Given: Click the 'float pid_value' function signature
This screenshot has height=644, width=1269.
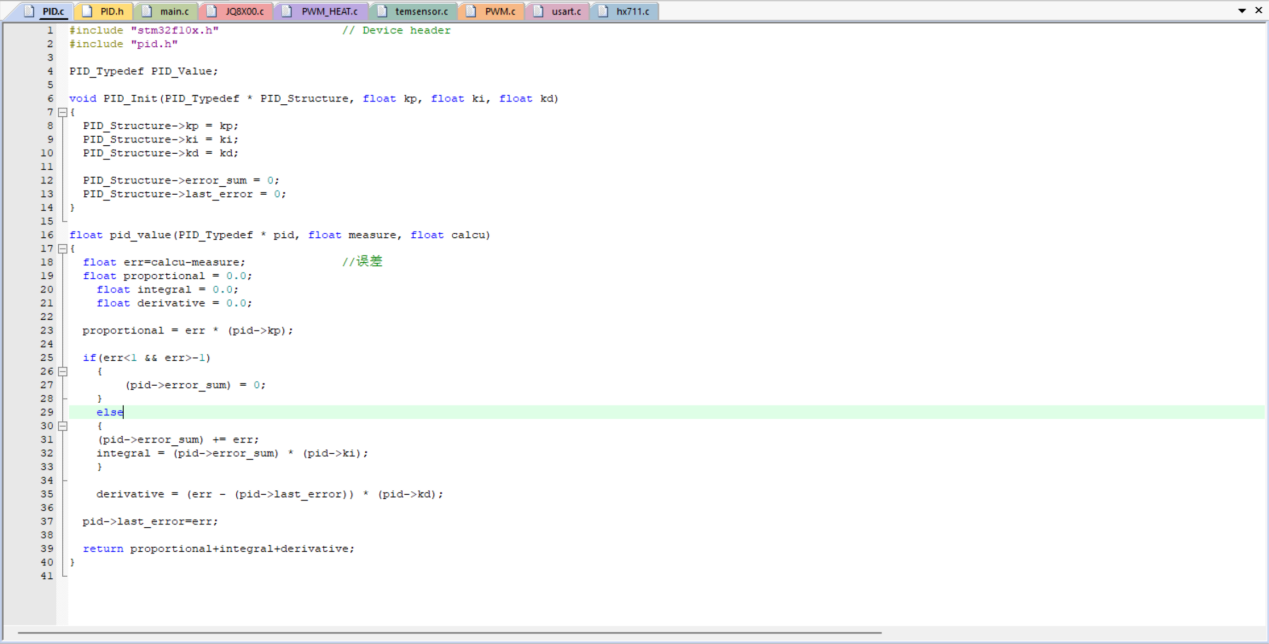Looking at the screenshot, I should 280,236.
